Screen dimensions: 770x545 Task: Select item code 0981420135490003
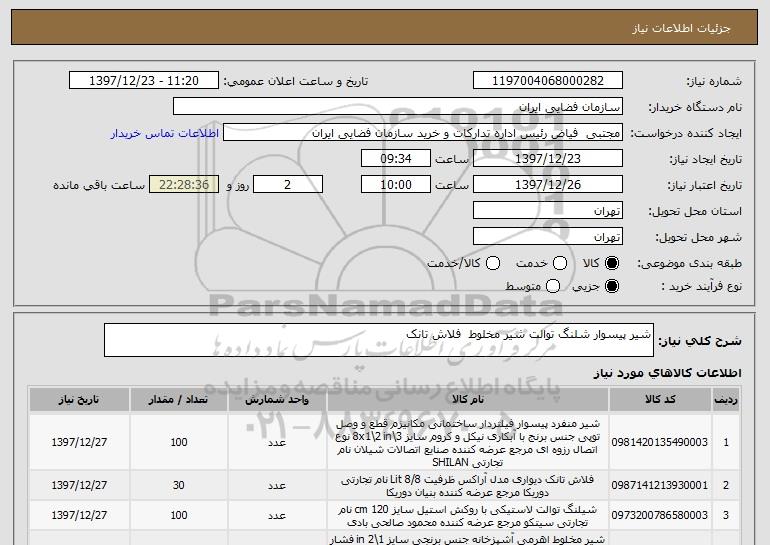coord(660,442)
